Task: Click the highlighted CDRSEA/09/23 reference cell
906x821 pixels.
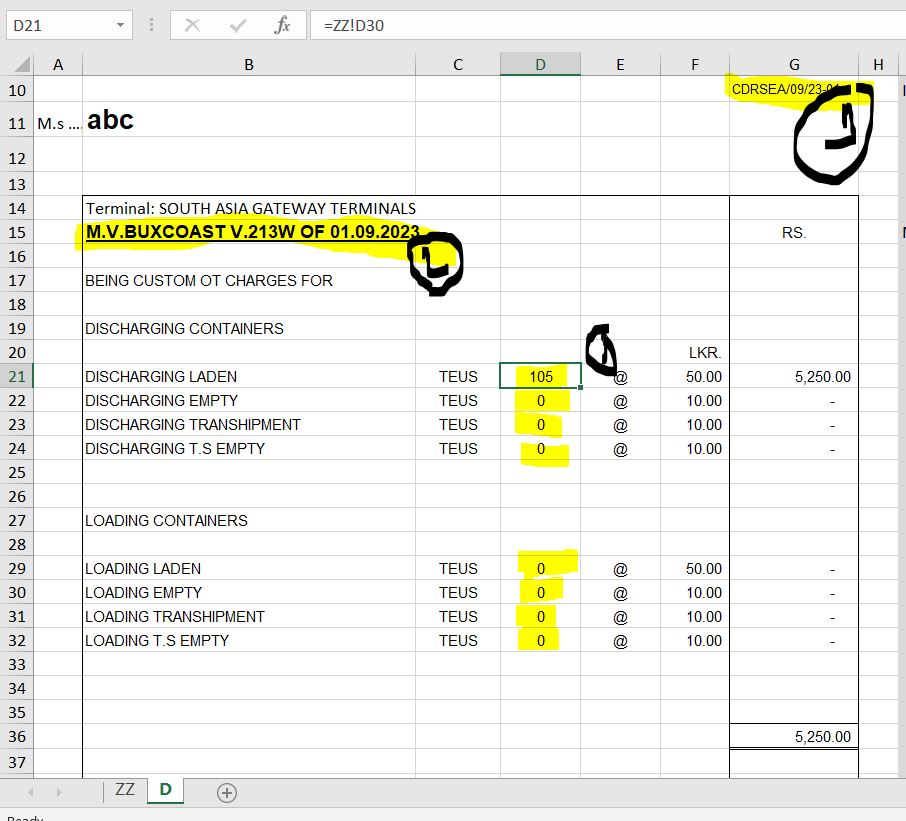Action: [x=794, y=90]
